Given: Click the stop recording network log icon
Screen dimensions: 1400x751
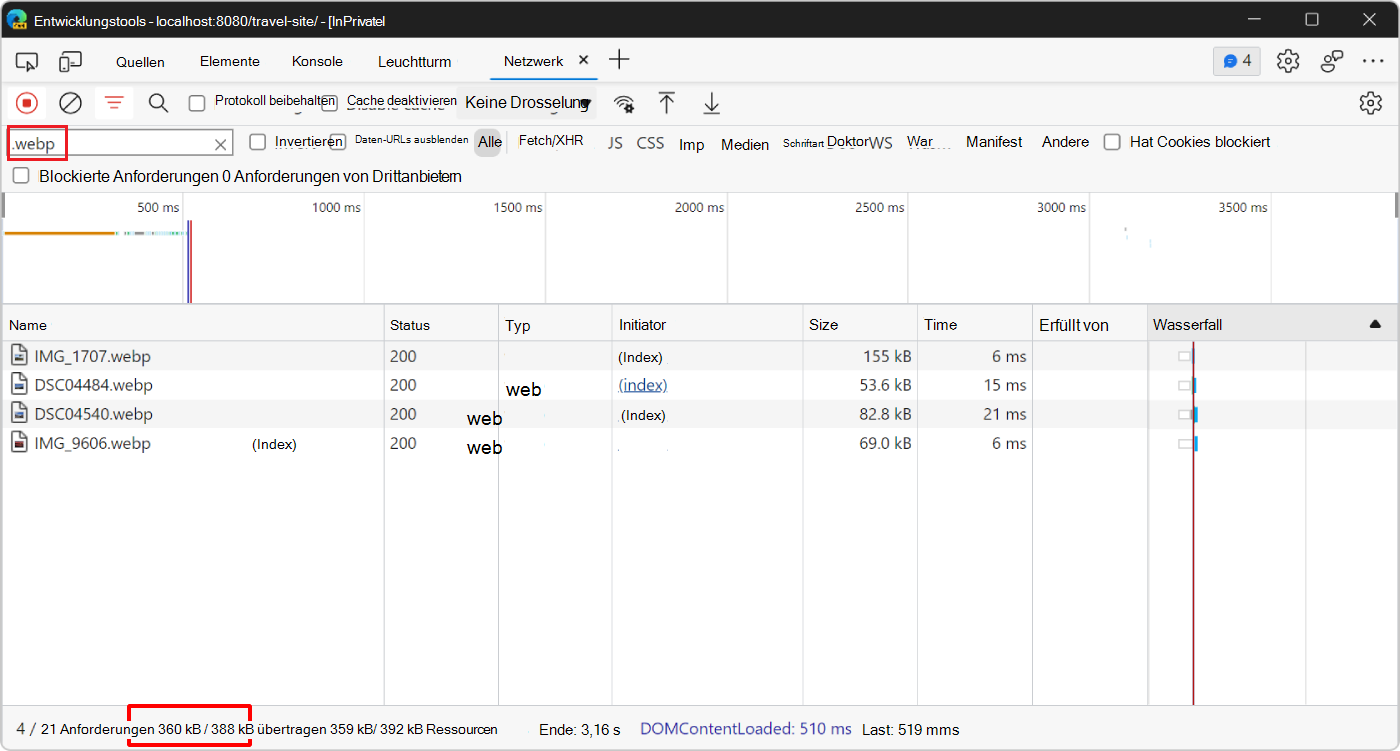Looking at the screenshot, I should (x=27, y=103).
